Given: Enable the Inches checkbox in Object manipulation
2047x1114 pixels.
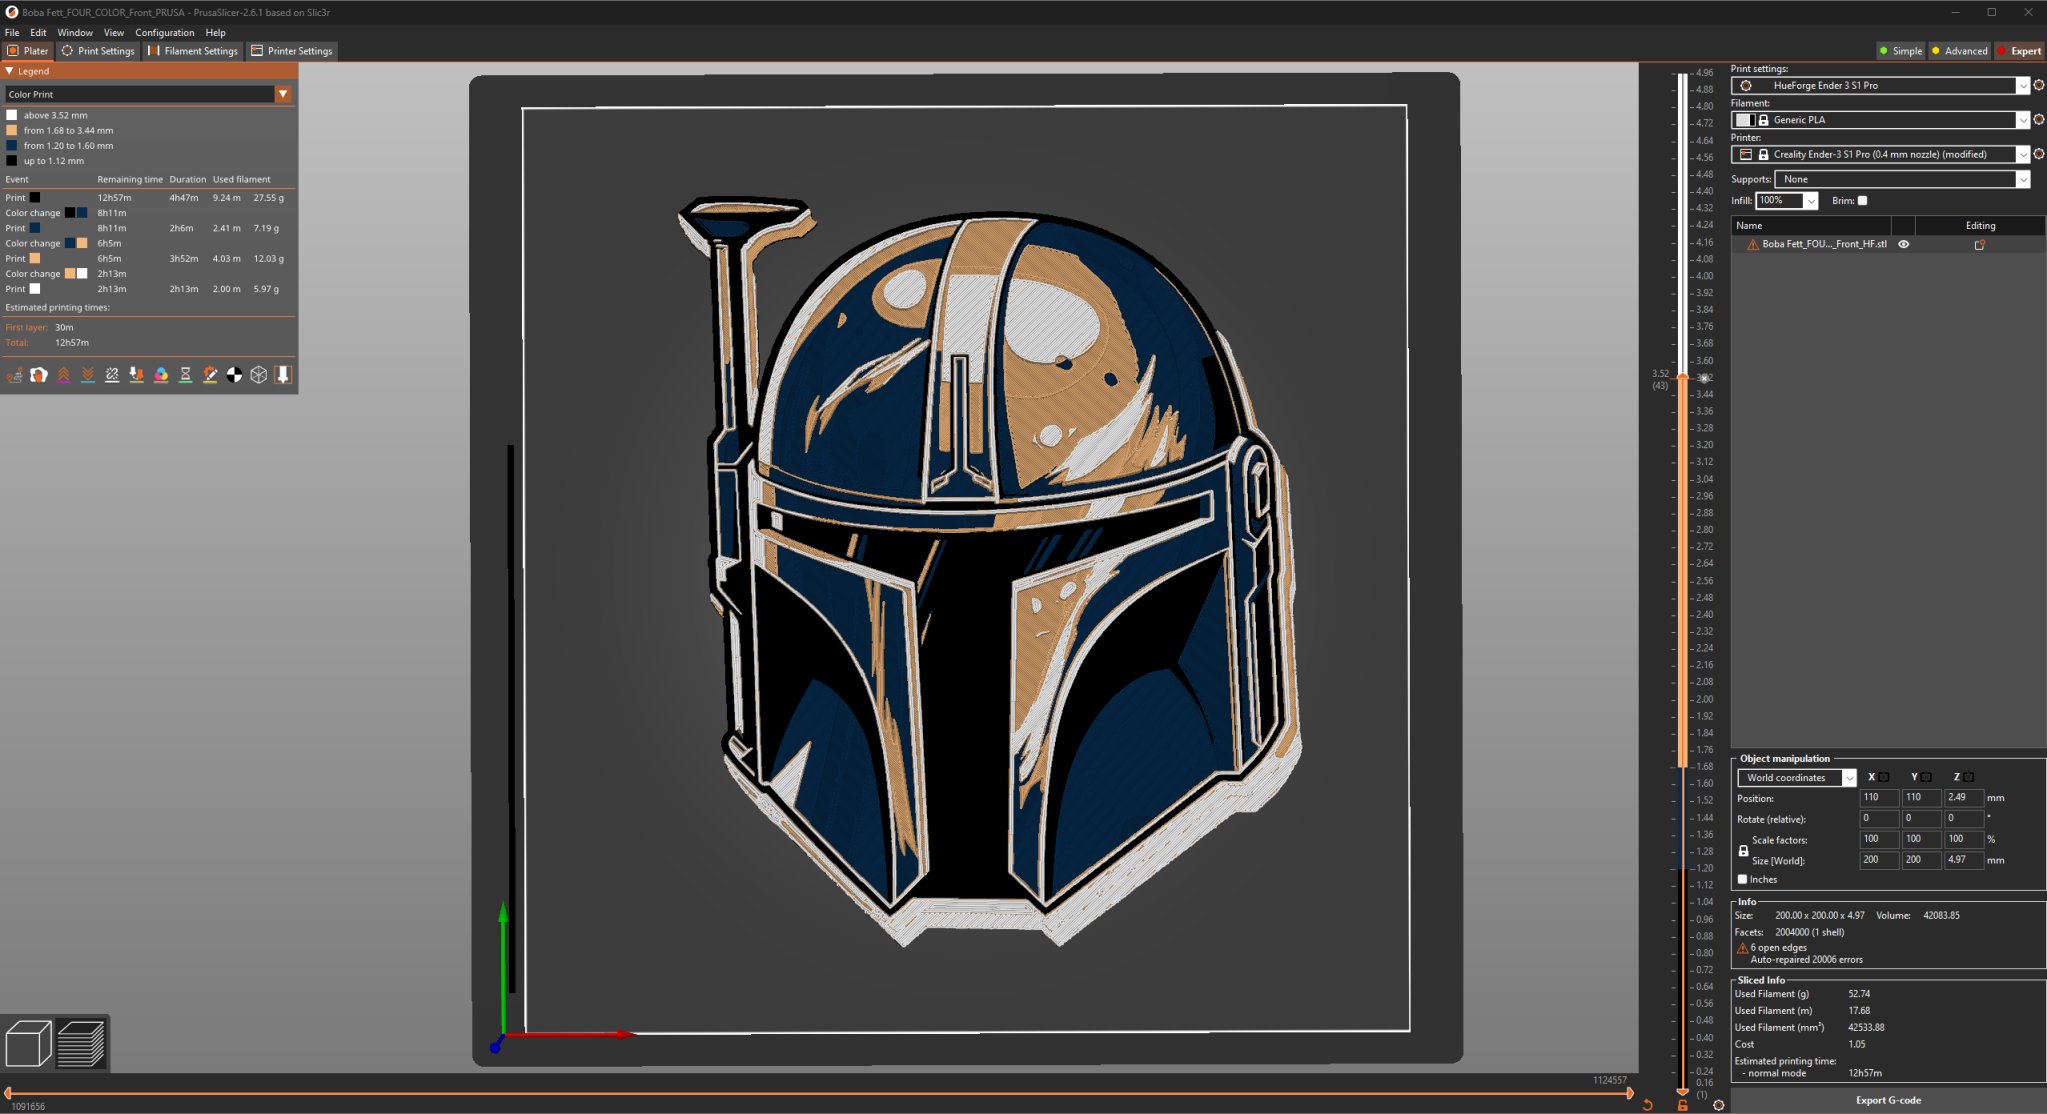Looking at the screenshot, I should click(x=1744, y=879).
